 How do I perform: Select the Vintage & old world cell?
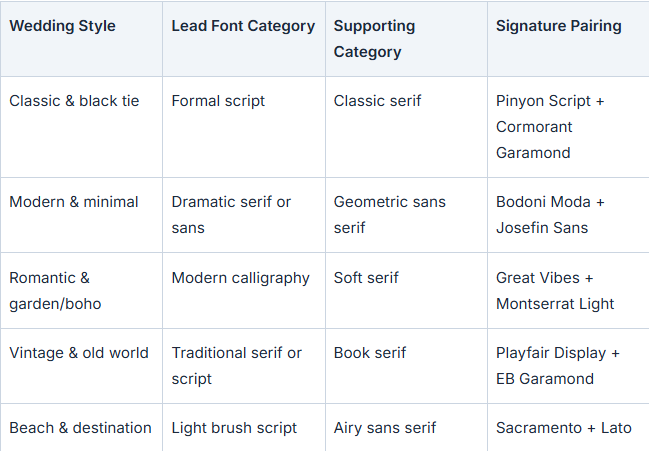82,366
